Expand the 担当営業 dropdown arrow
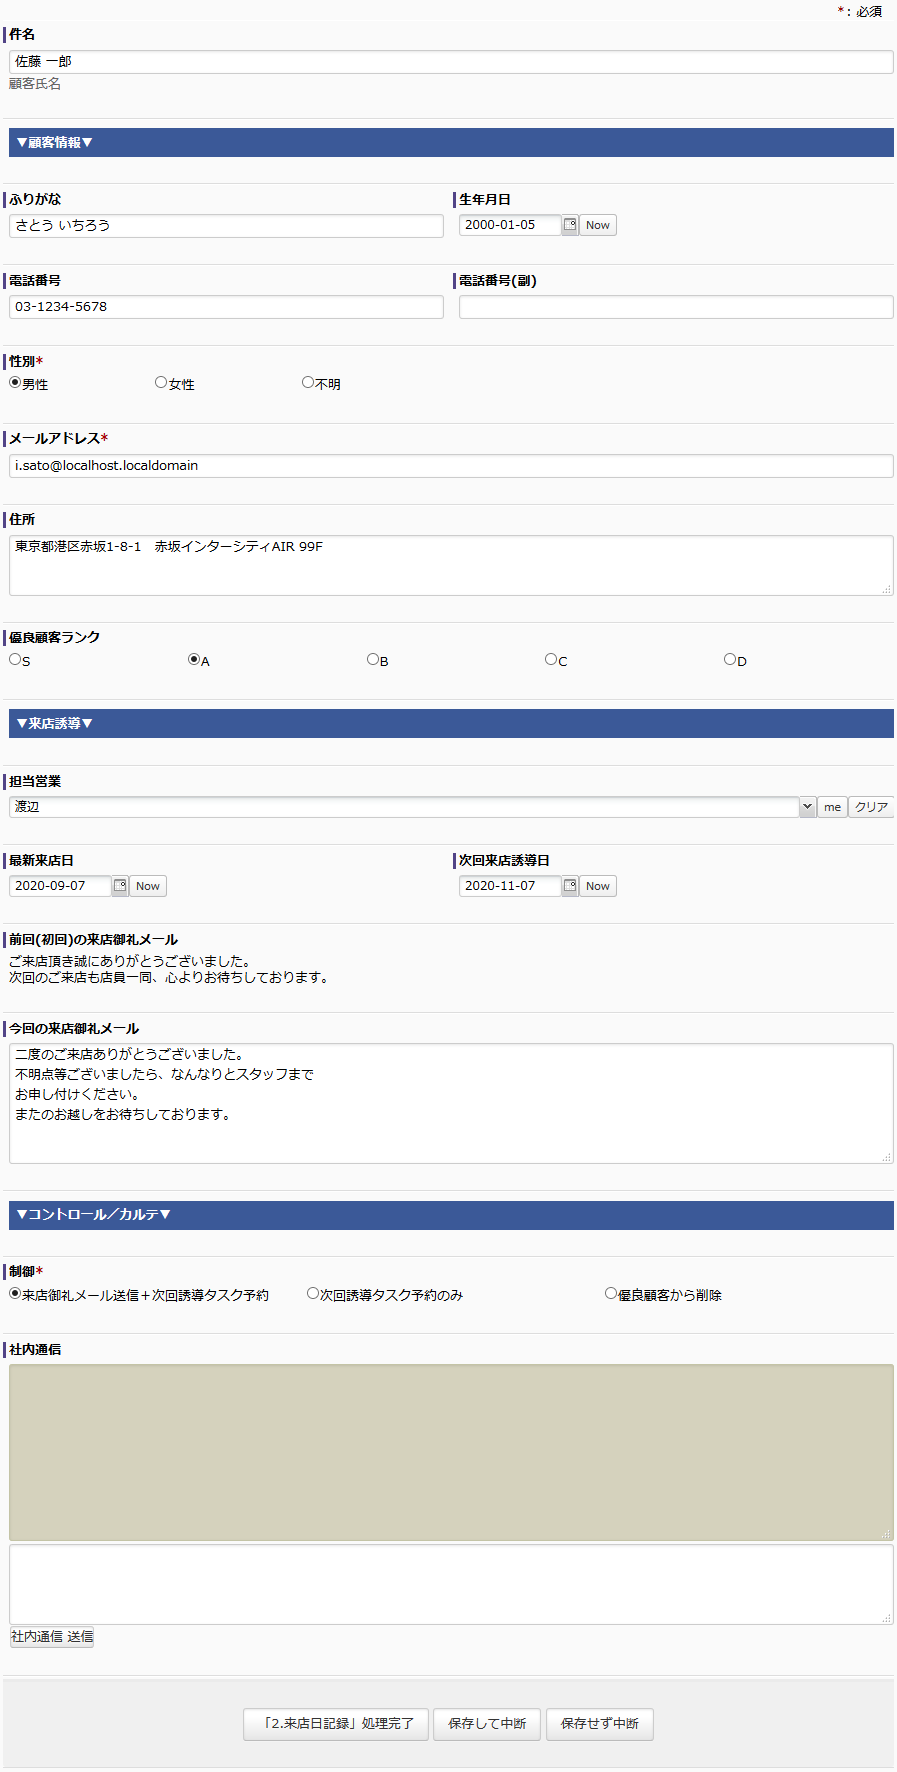This screenshot has width=897, height=1772. click(807, 807)
